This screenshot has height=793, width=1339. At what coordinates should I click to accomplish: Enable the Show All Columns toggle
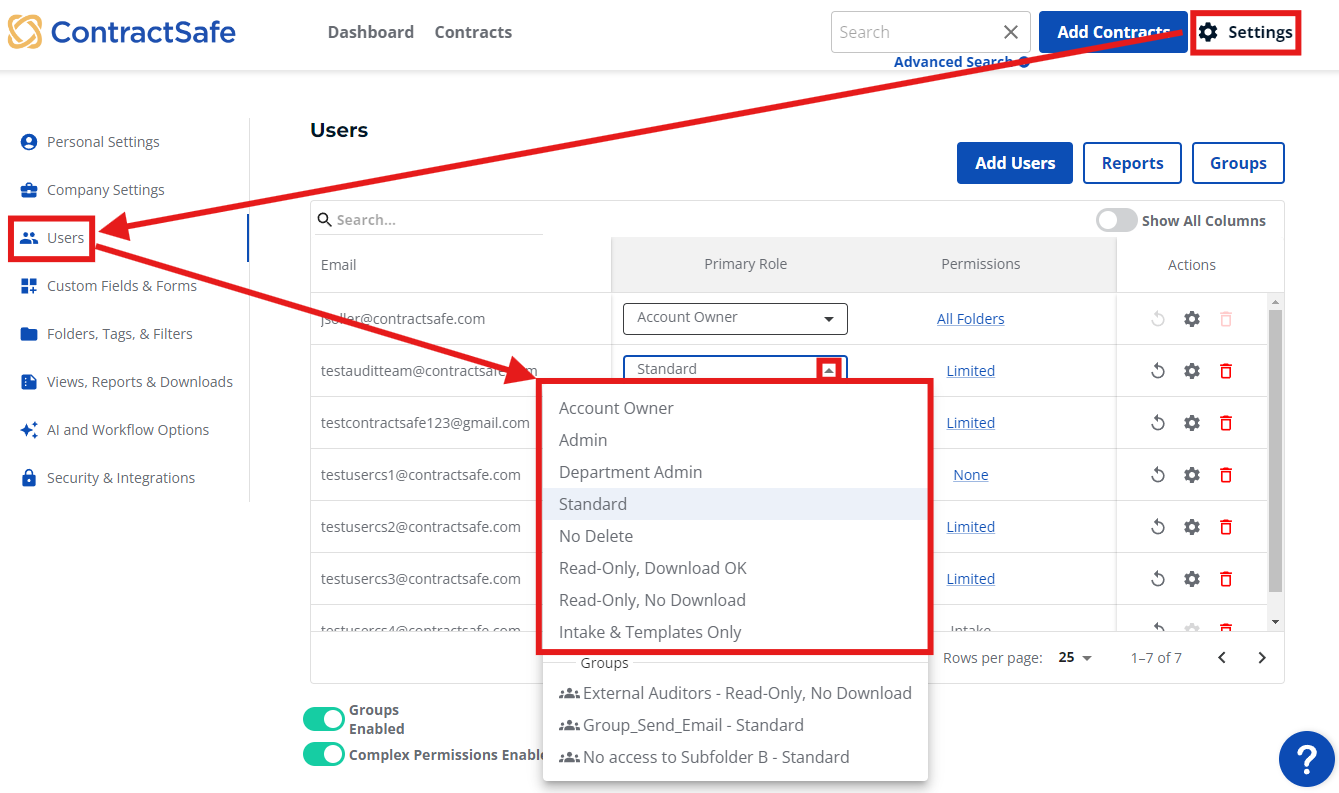(1116, 220)
